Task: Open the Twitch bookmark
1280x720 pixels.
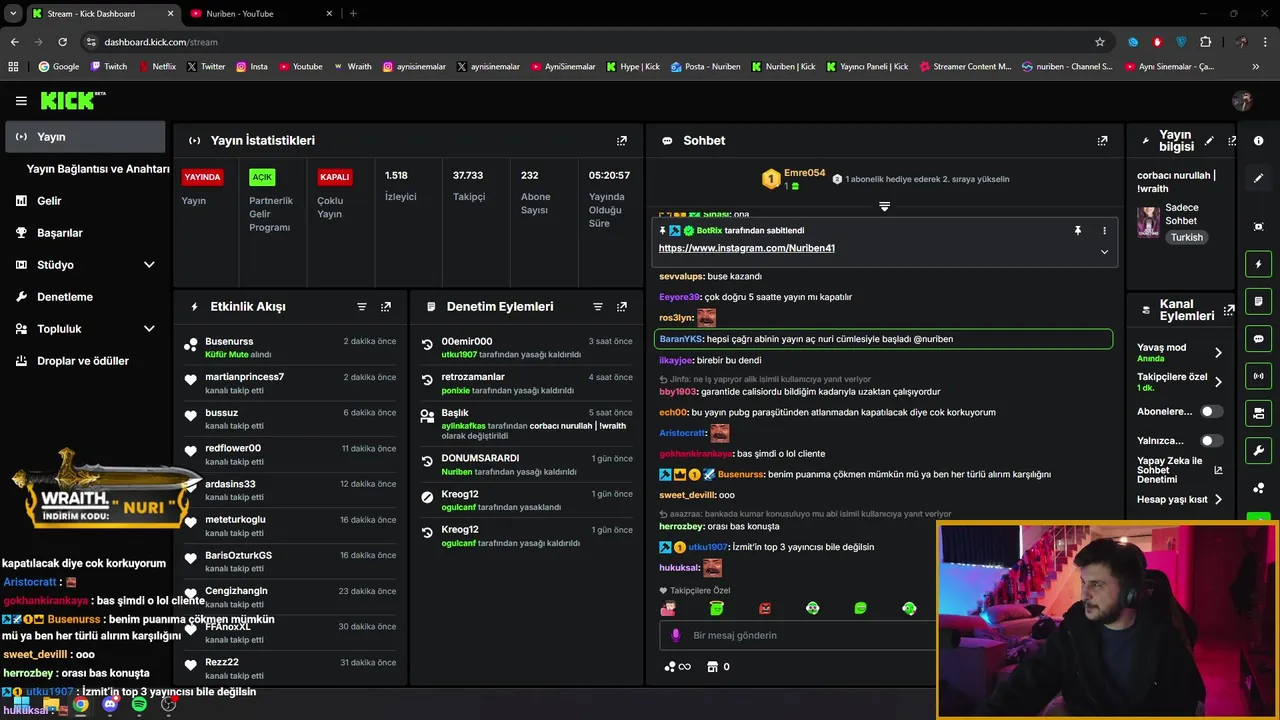Action: (108, 67)
